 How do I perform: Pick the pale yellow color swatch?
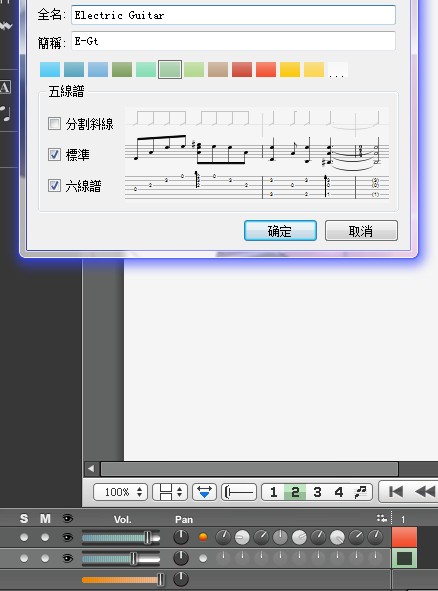pyautogui.click(x=314, y=70)
